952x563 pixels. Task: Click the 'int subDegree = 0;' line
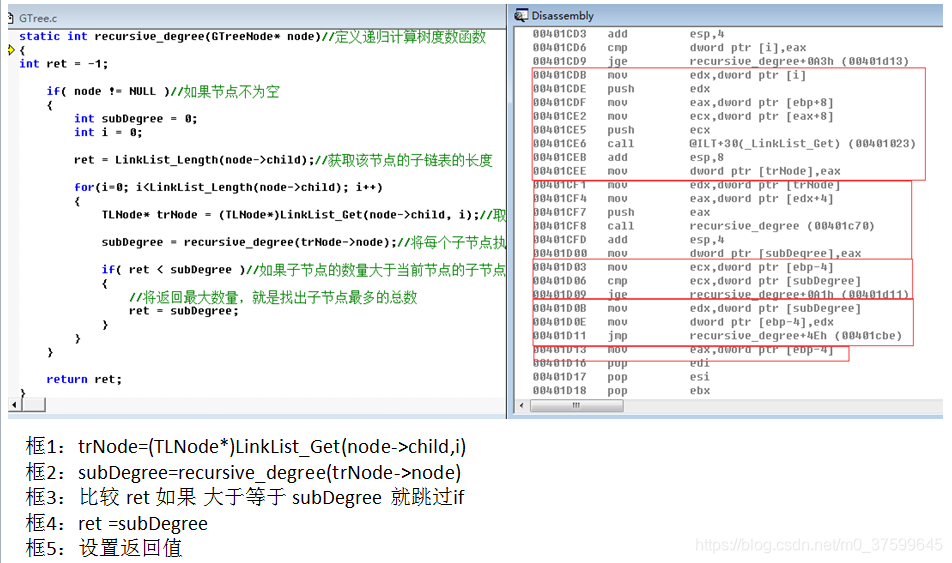pyautogui.click(x=135, y=118)
